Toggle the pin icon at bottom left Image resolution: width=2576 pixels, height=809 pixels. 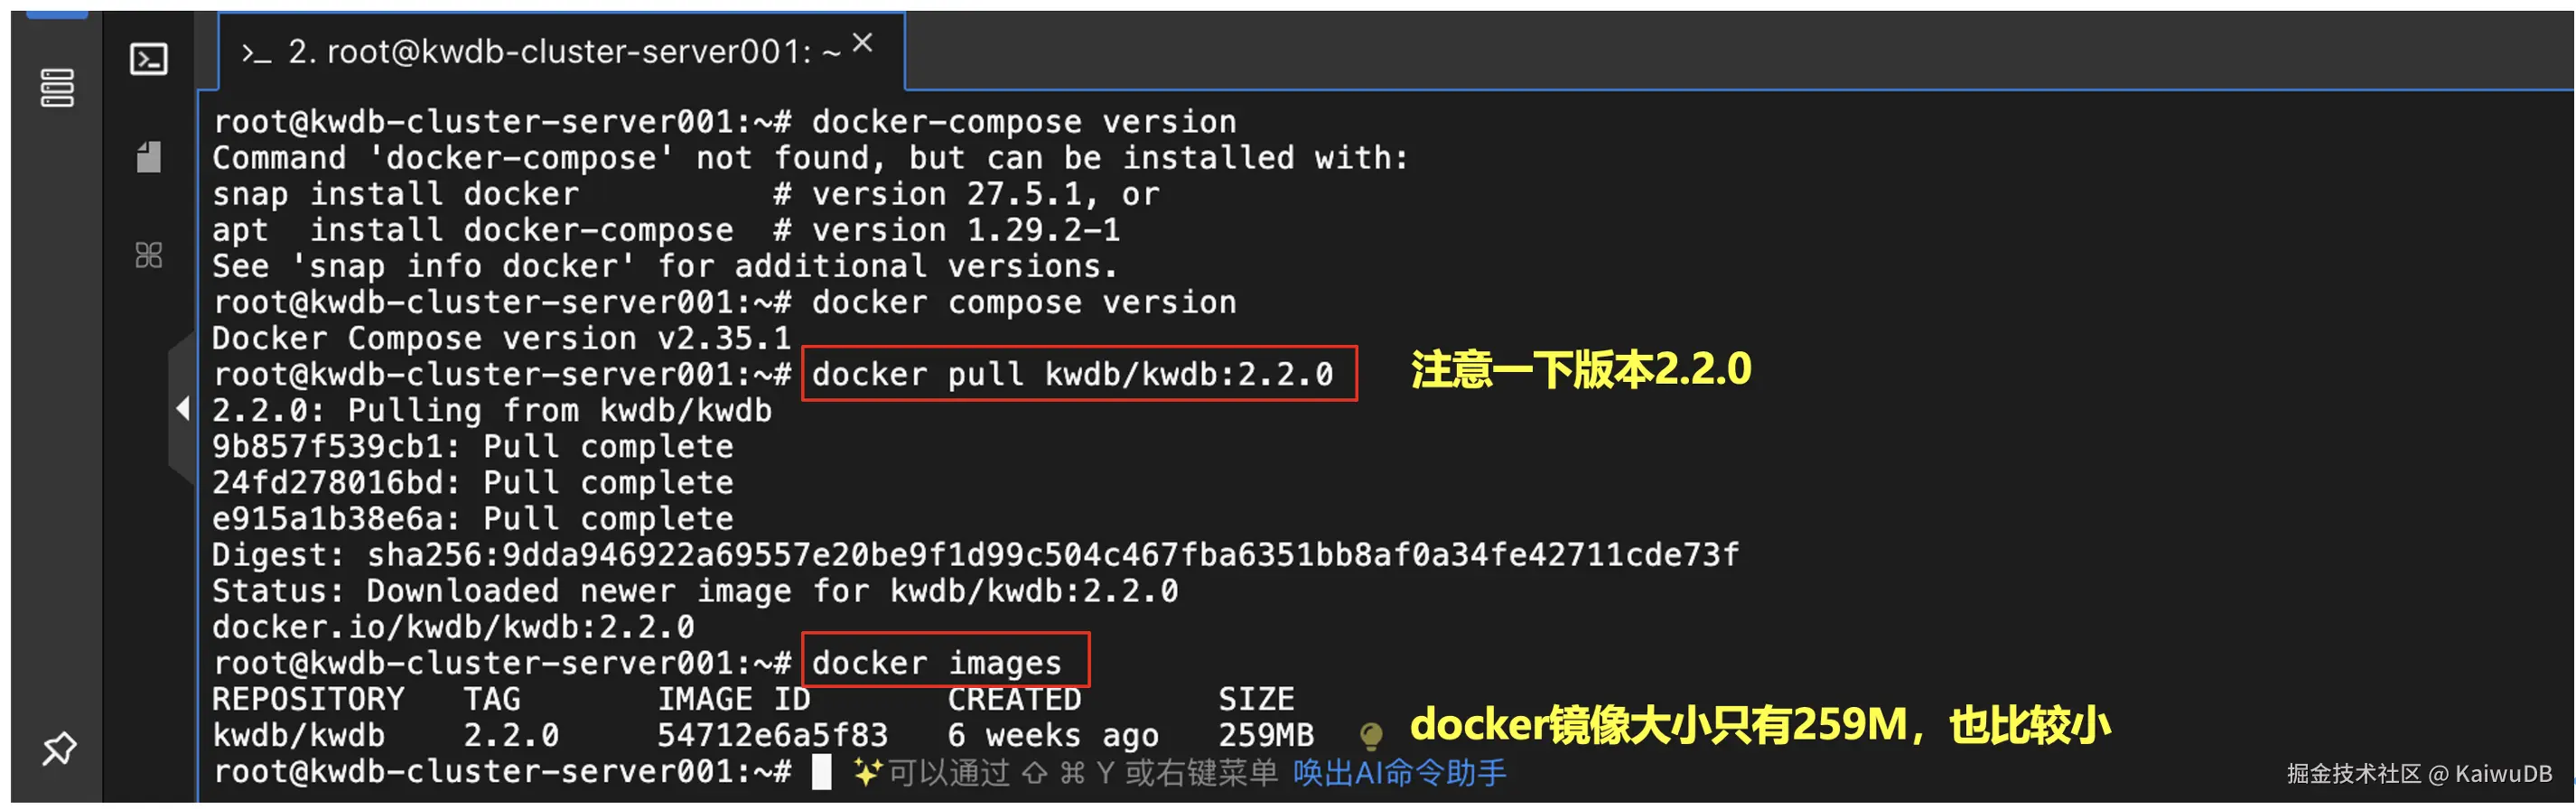(59, 748)
